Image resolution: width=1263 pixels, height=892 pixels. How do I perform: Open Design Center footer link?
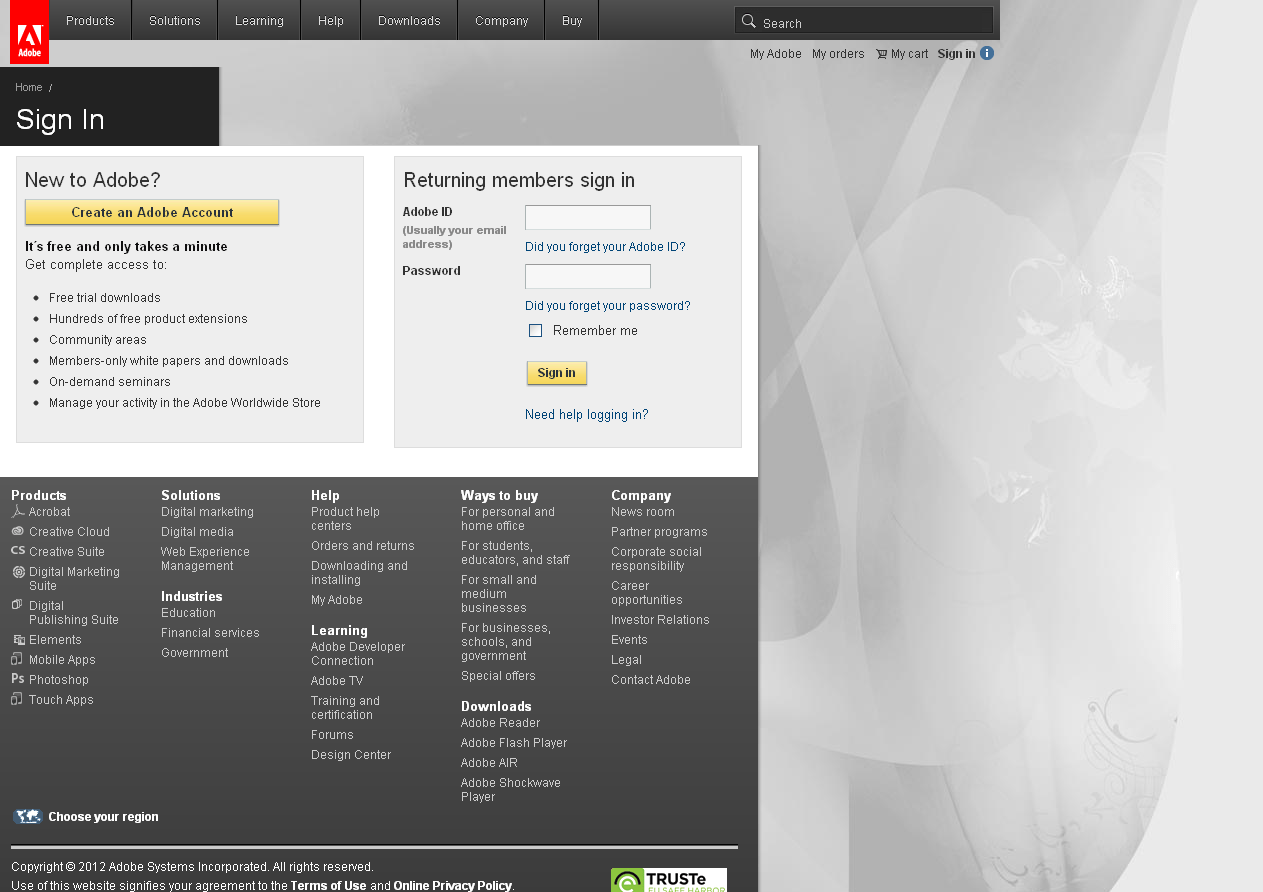coord(351,755)
